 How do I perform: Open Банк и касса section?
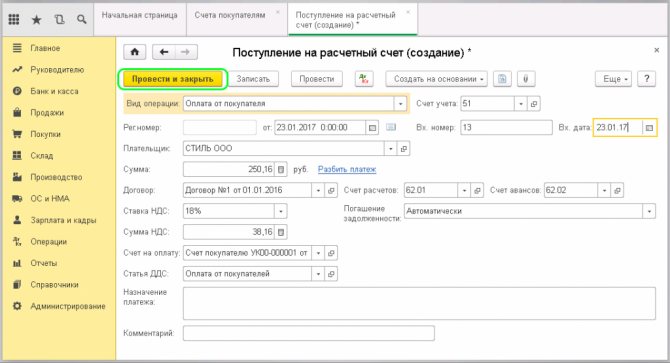54,91
